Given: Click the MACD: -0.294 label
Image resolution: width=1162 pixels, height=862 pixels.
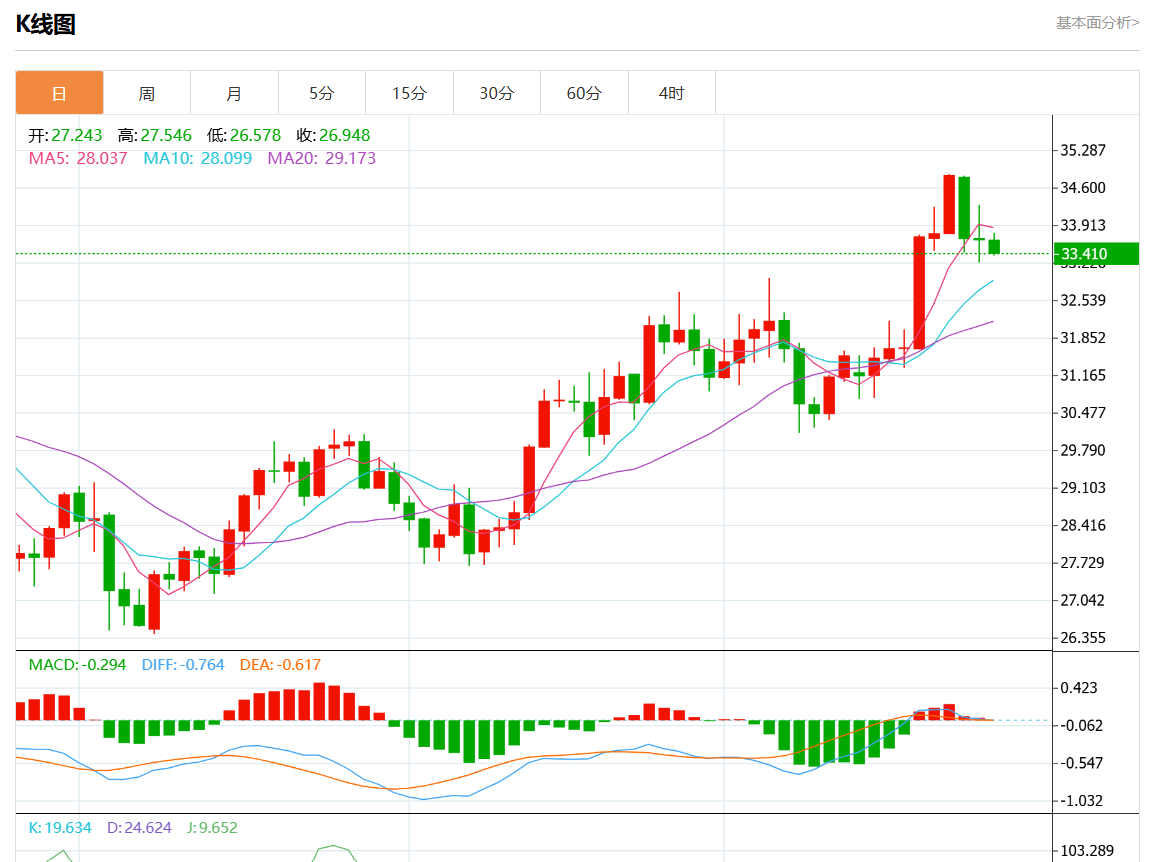Looking at the screenshot, I should click(x=77, y=665).
